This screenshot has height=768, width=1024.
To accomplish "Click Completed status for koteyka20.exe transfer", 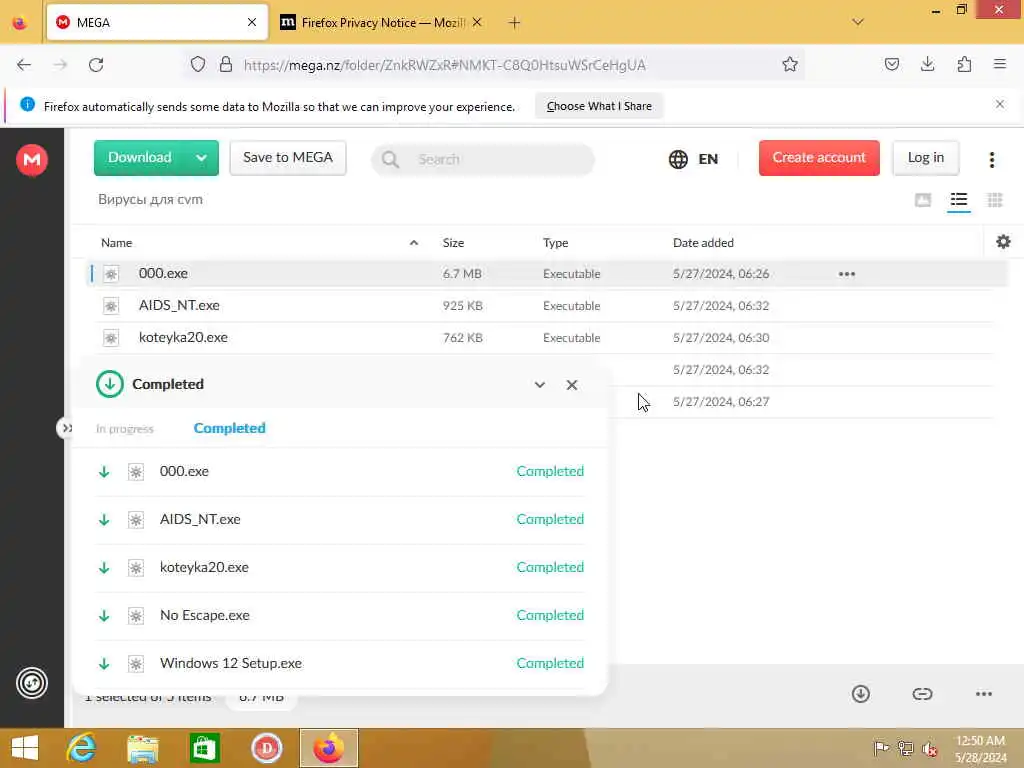I will [550, 568].
